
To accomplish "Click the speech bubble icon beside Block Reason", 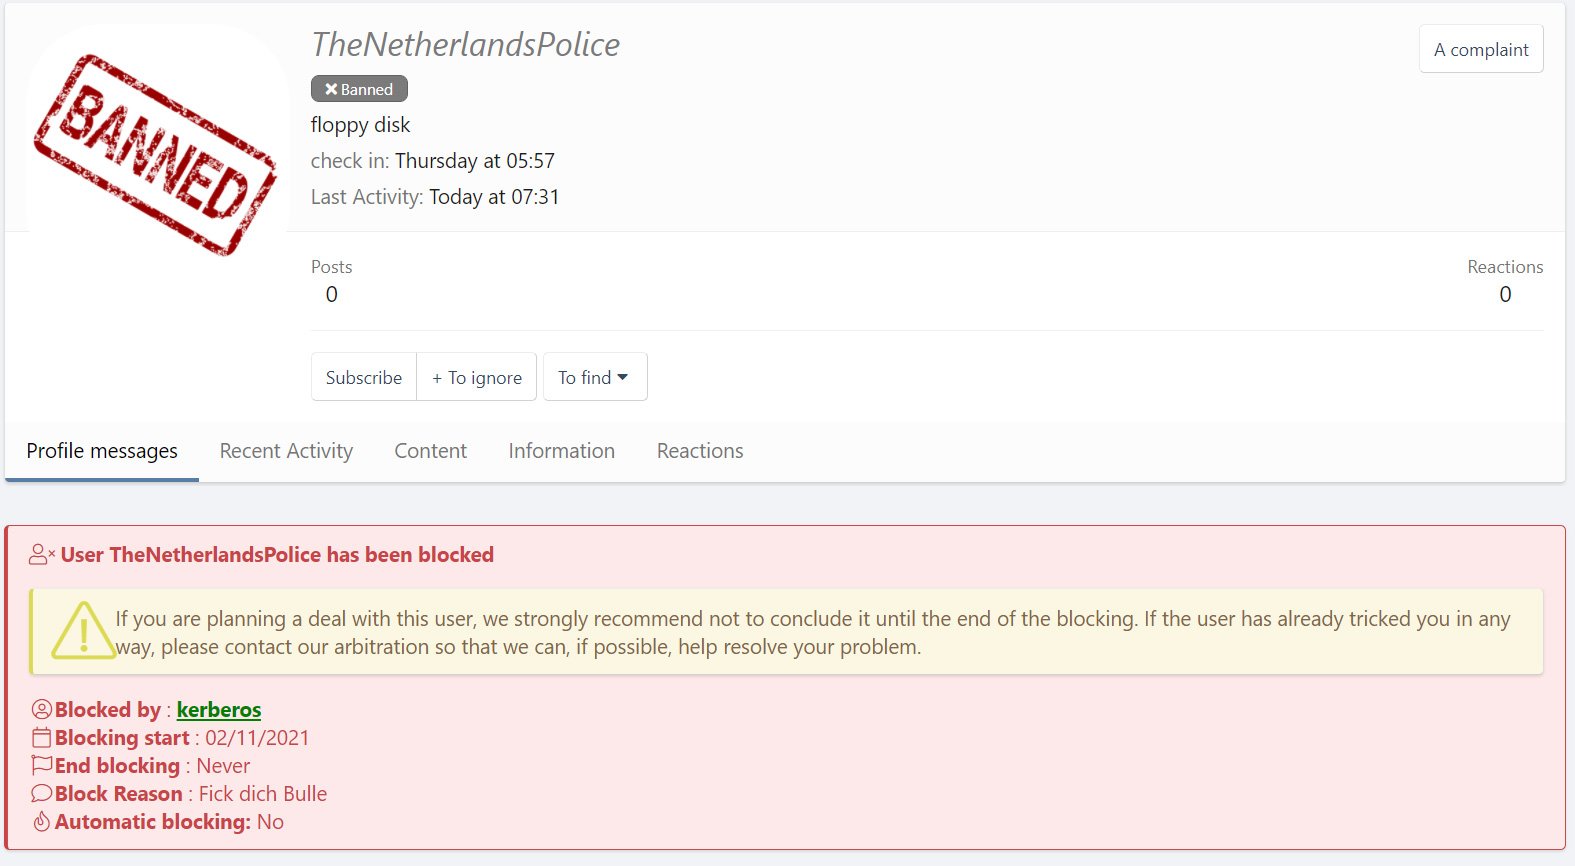I will pyautogui.click(x=42, y=794).
